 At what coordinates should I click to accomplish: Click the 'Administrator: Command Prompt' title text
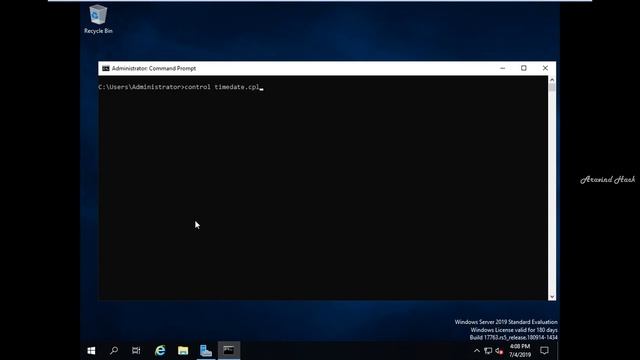coord(154,68)
